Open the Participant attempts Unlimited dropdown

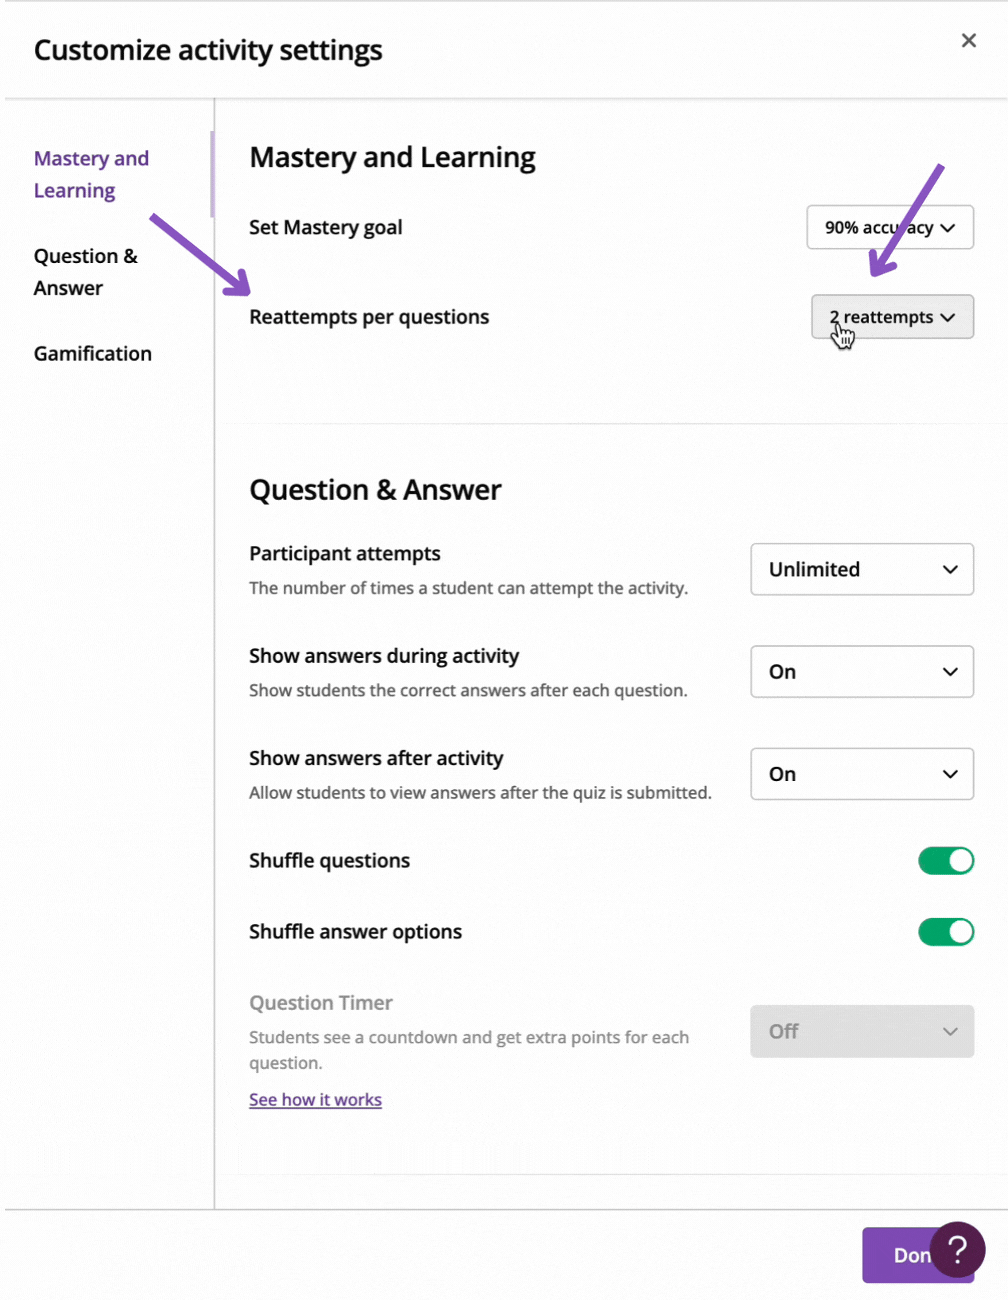tap(862, 569)
